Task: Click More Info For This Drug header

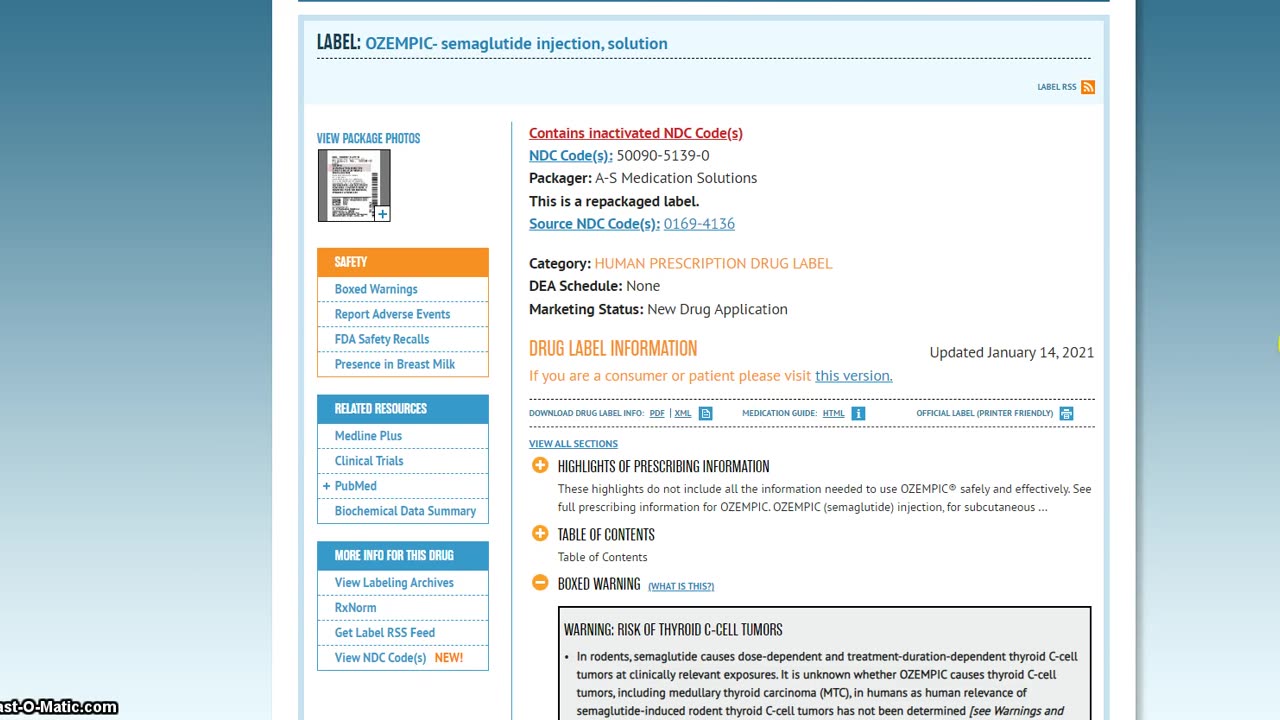Action: tap(403, 555)
